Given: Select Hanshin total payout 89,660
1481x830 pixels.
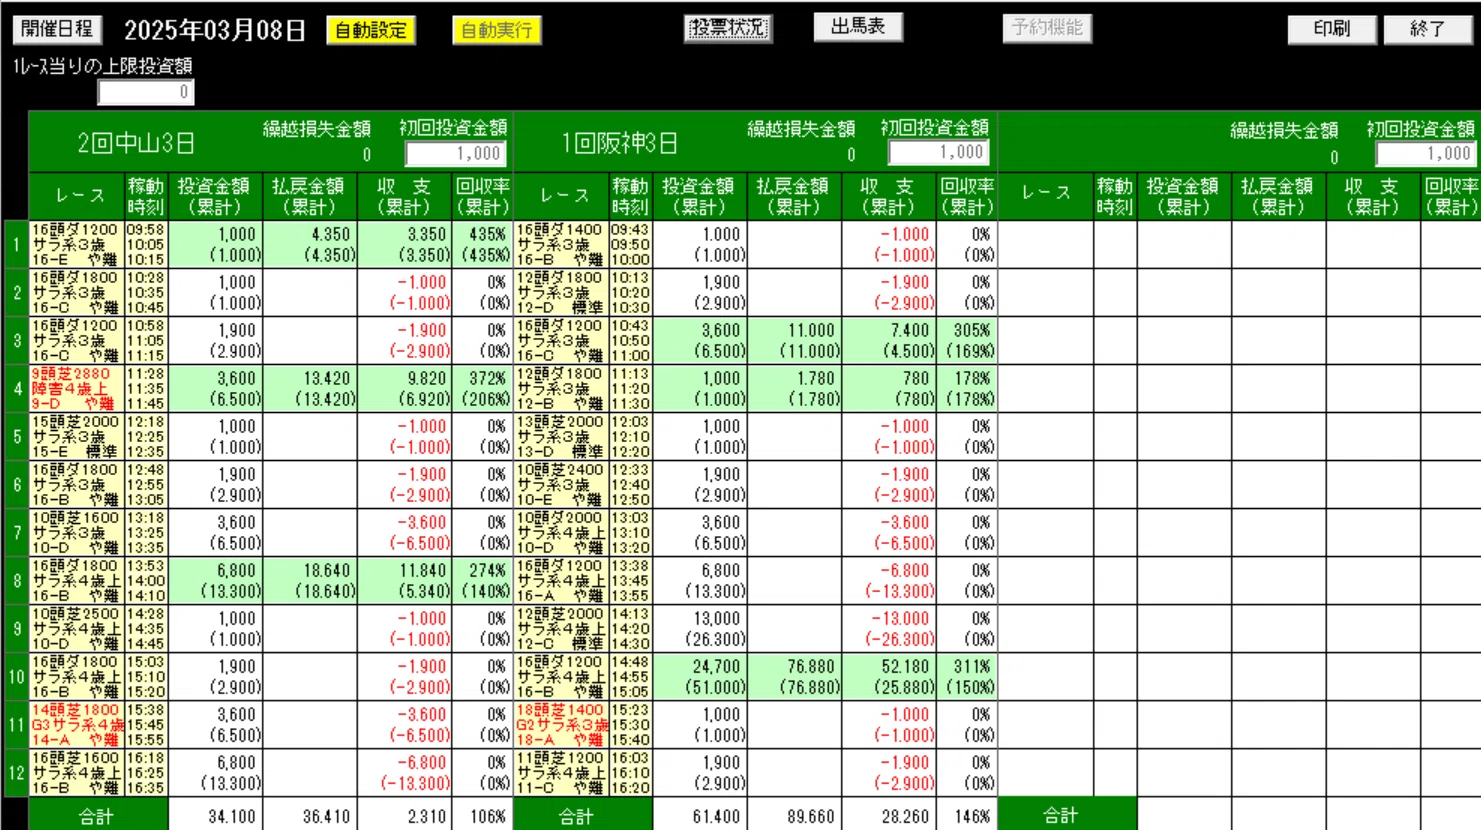Looking at the screenshot, I should coord(811,816).
